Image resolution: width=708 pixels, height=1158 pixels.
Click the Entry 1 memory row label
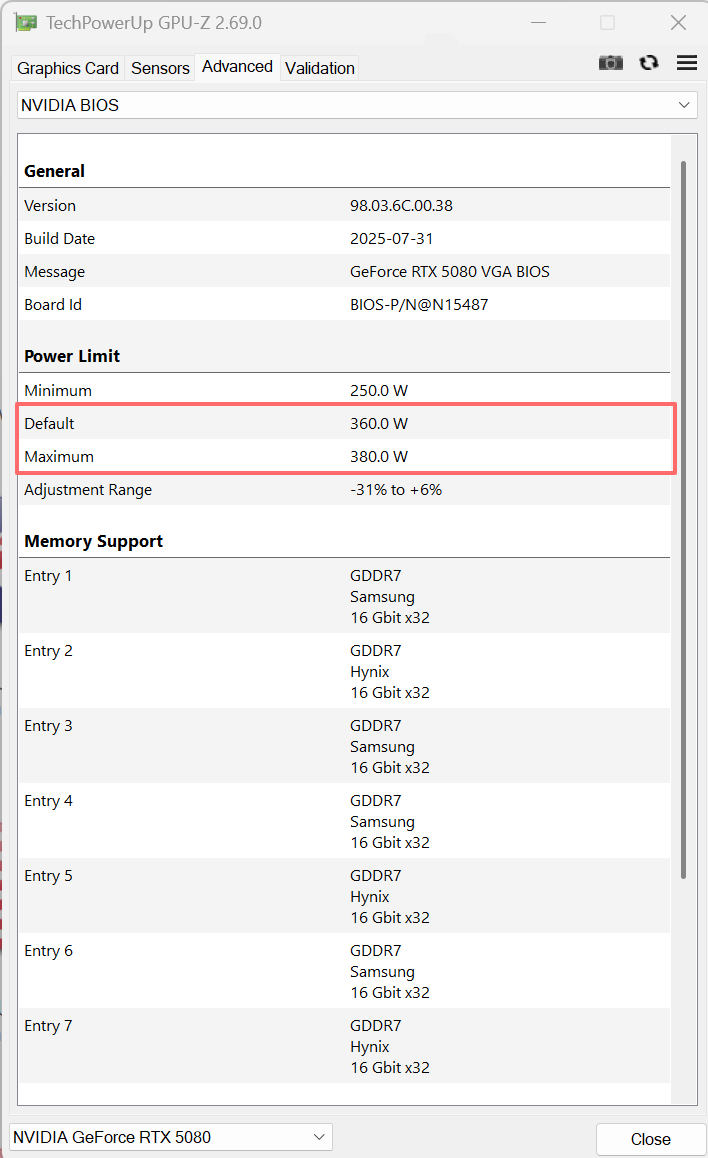click(48, 576)
